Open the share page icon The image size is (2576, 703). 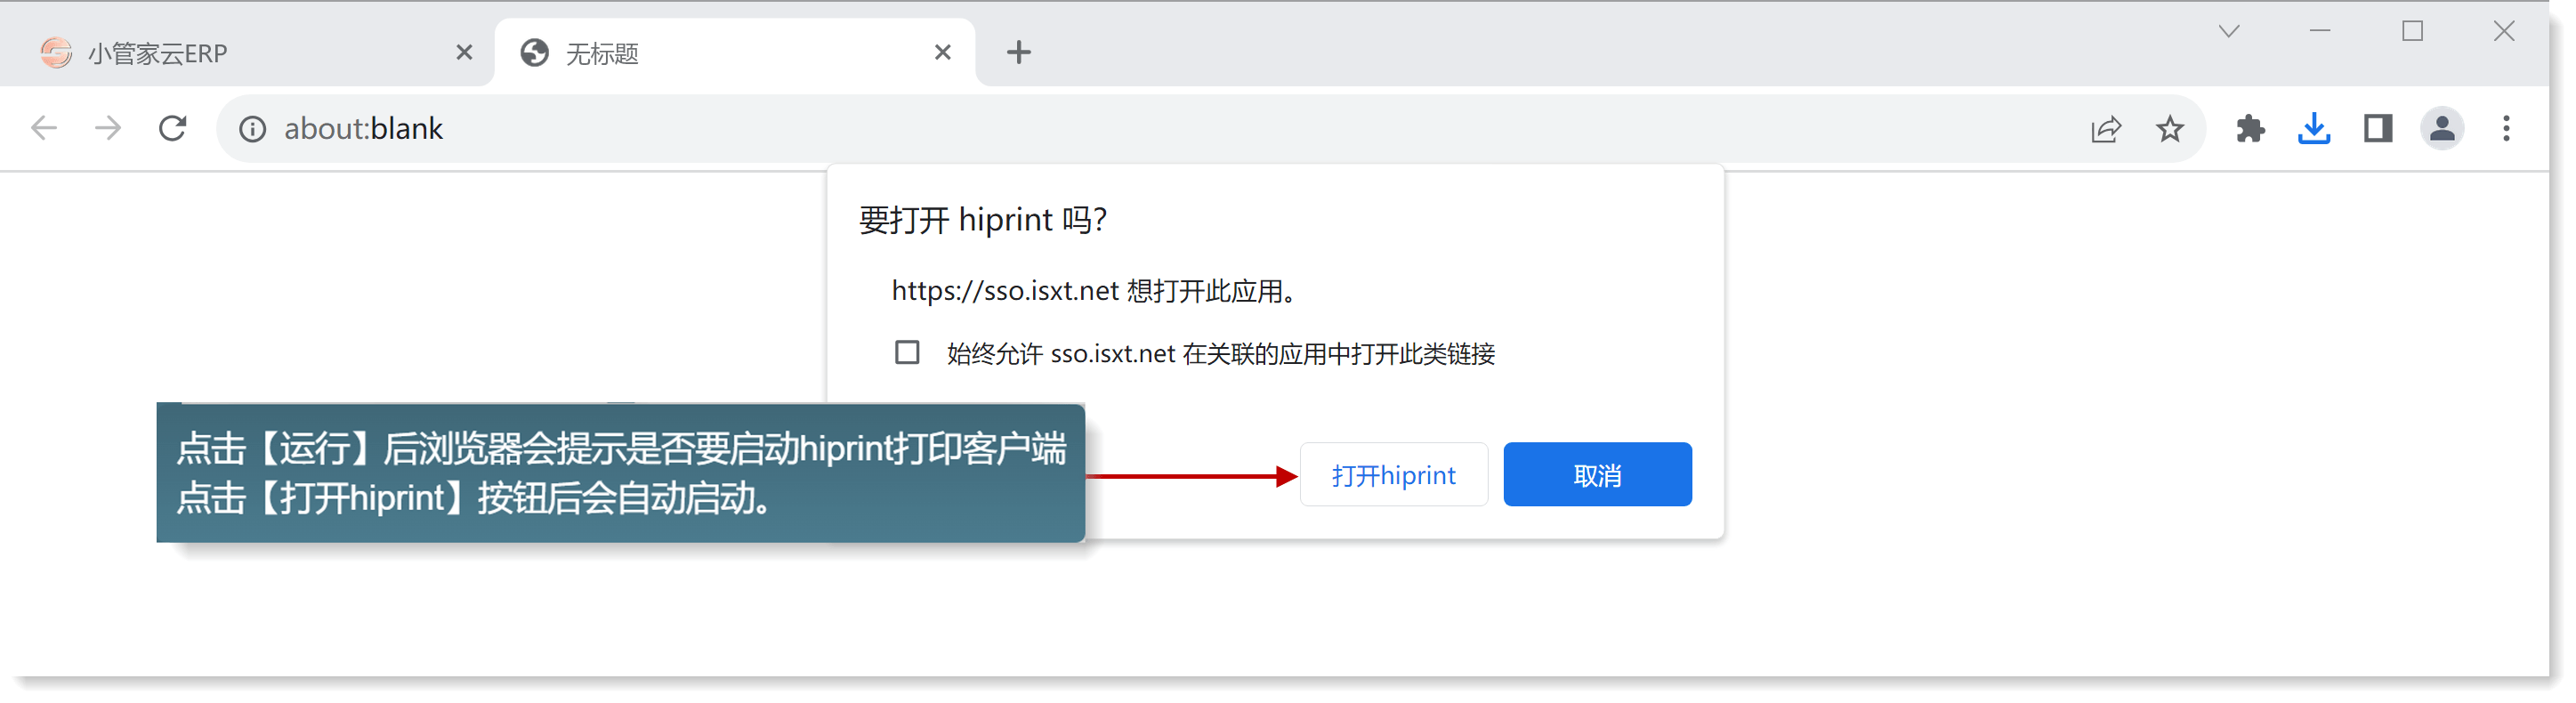tap(2105, 129)
